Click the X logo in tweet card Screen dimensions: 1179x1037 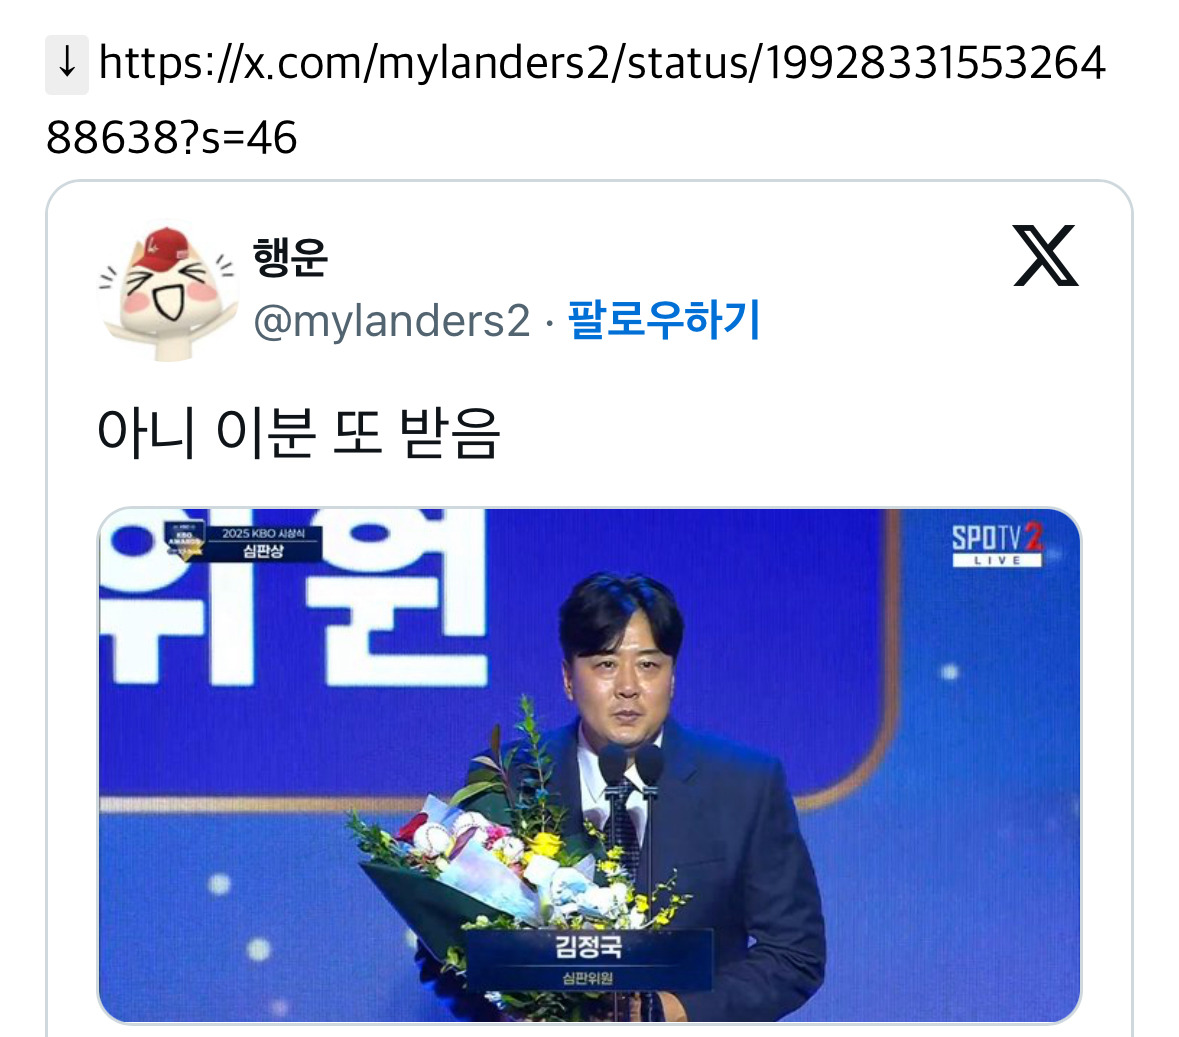pos(1045,256)
